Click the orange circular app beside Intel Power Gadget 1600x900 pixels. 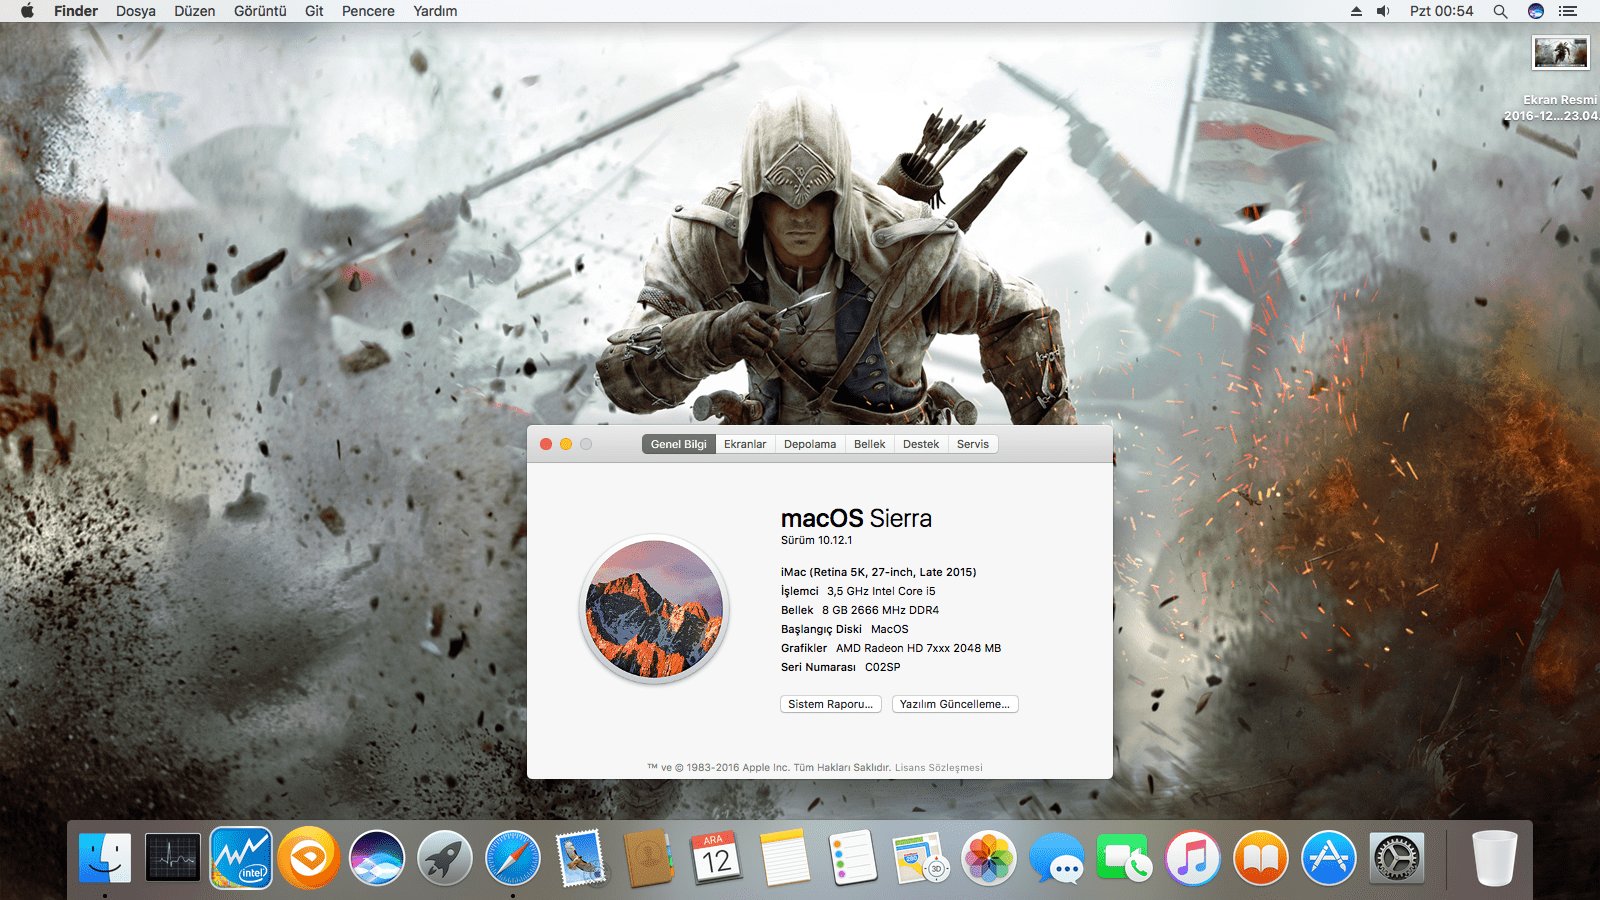coord(309,858)
